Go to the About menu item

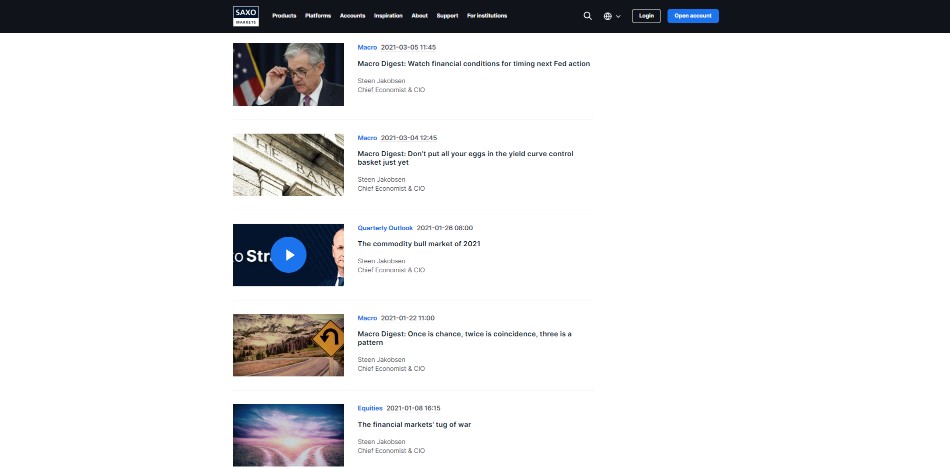[419, 16]
